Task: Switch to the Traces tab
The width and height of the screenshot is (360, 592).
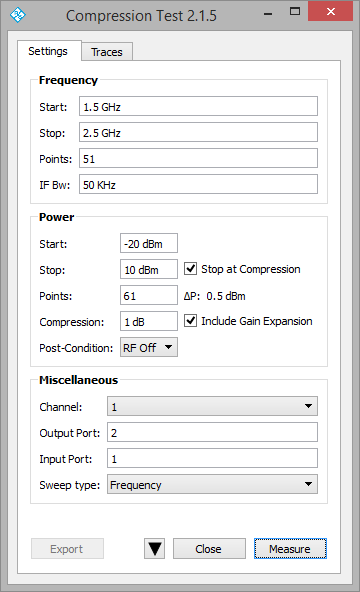Action: click(x=107, y=52)
